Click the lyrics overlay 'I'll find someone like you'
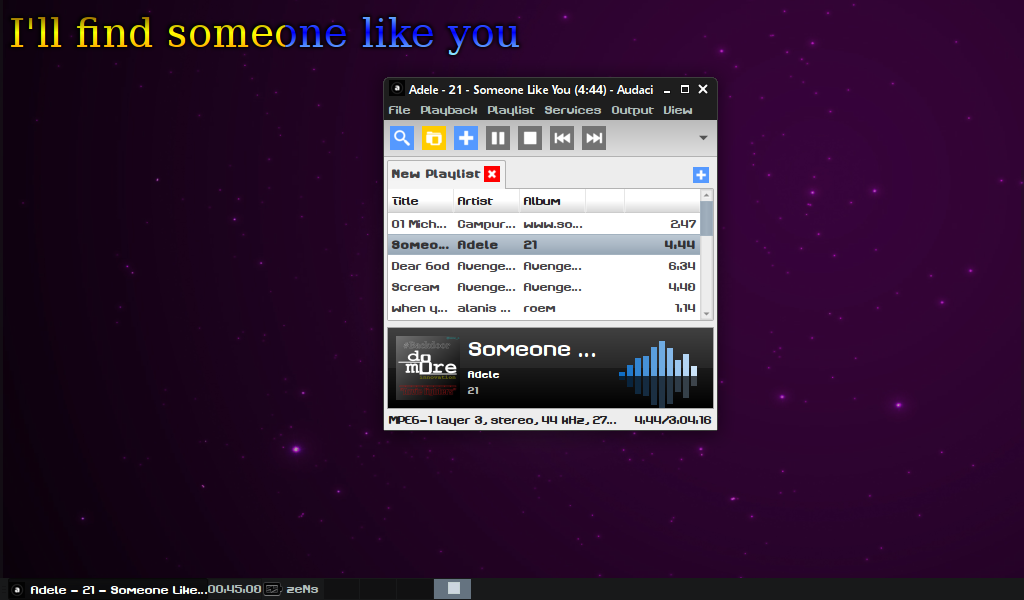 point(264,33)
